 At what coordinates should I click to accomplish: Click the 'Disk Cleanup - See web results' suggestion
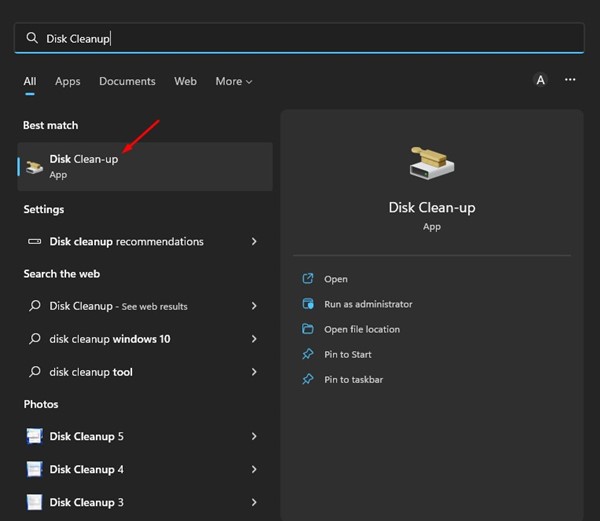(x=118, y=306)
